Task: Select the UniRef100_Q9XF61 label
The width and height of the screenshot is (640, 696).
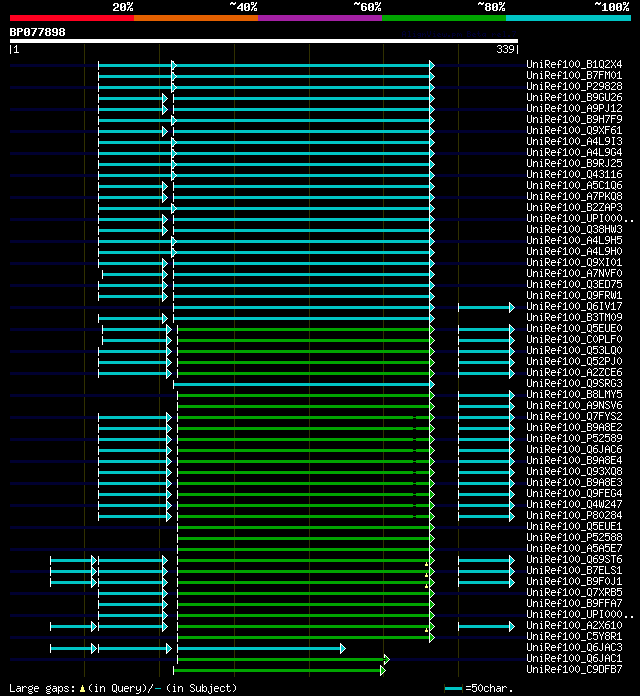Action: (x=574, y=130)
